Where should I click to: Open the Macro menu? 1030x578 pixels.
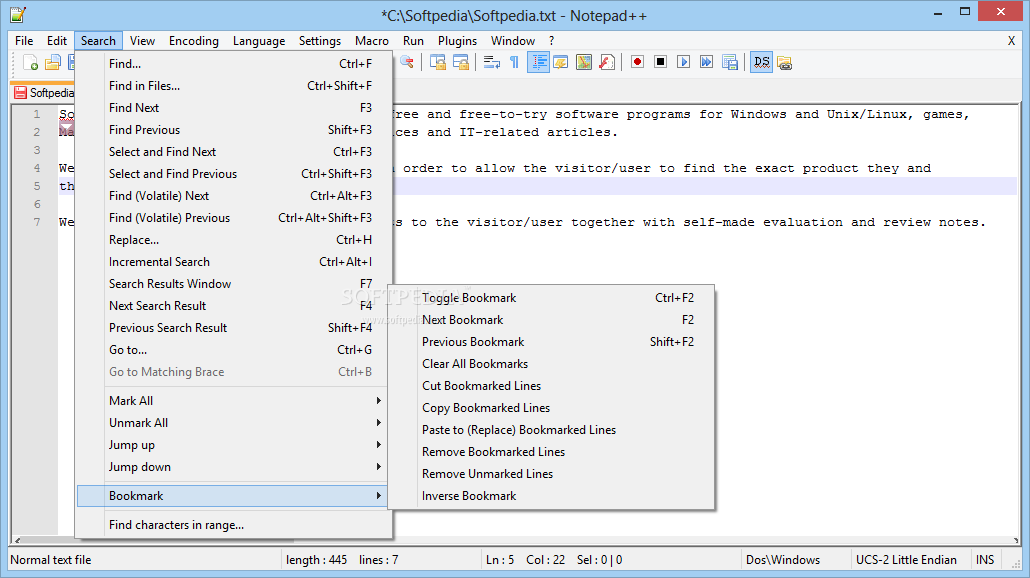click(x=372, y=41)
